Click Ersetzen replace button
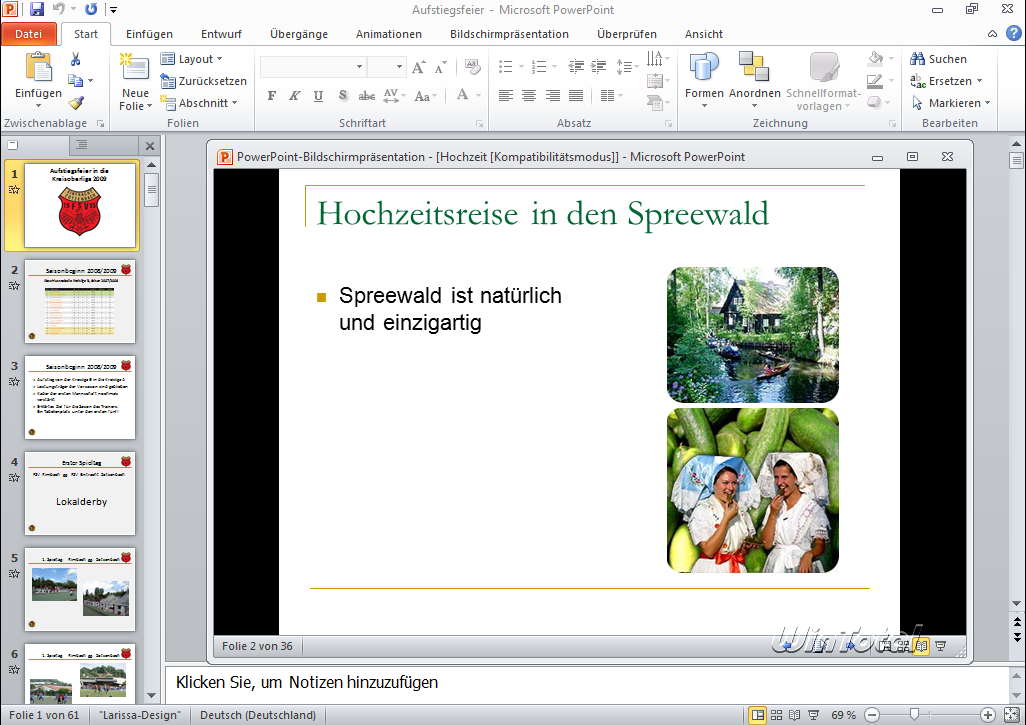This screenshot has height=725, width=1026. coord(946,81)
